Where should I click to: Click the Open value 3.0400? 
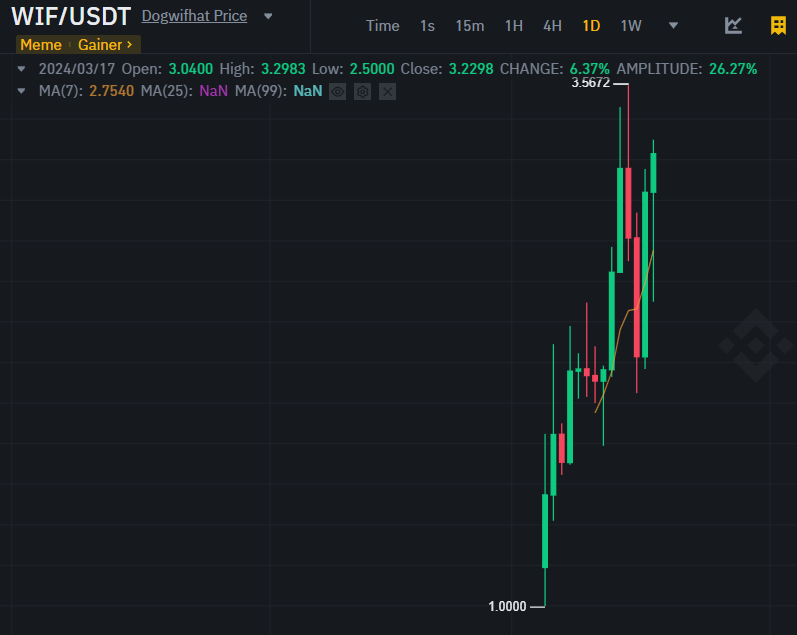point(191,69)
